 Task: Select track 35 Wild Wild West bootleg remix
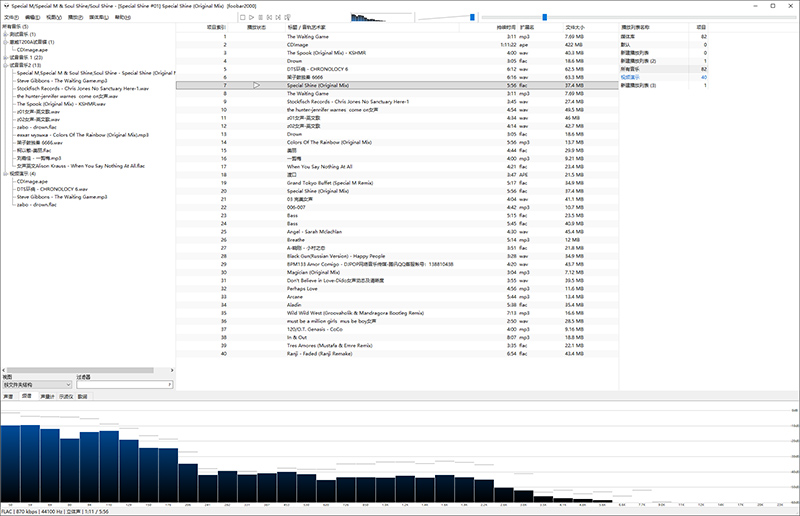pos(397,313)
